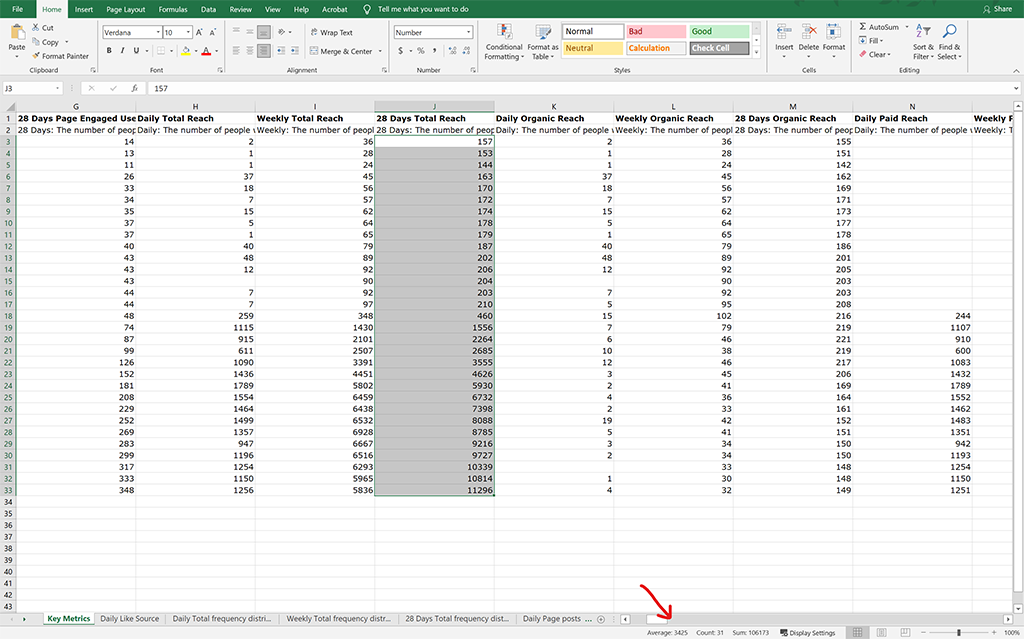Open Format as Table gallery
Viewport: 1024px width, 639px height.
(543, 42)
